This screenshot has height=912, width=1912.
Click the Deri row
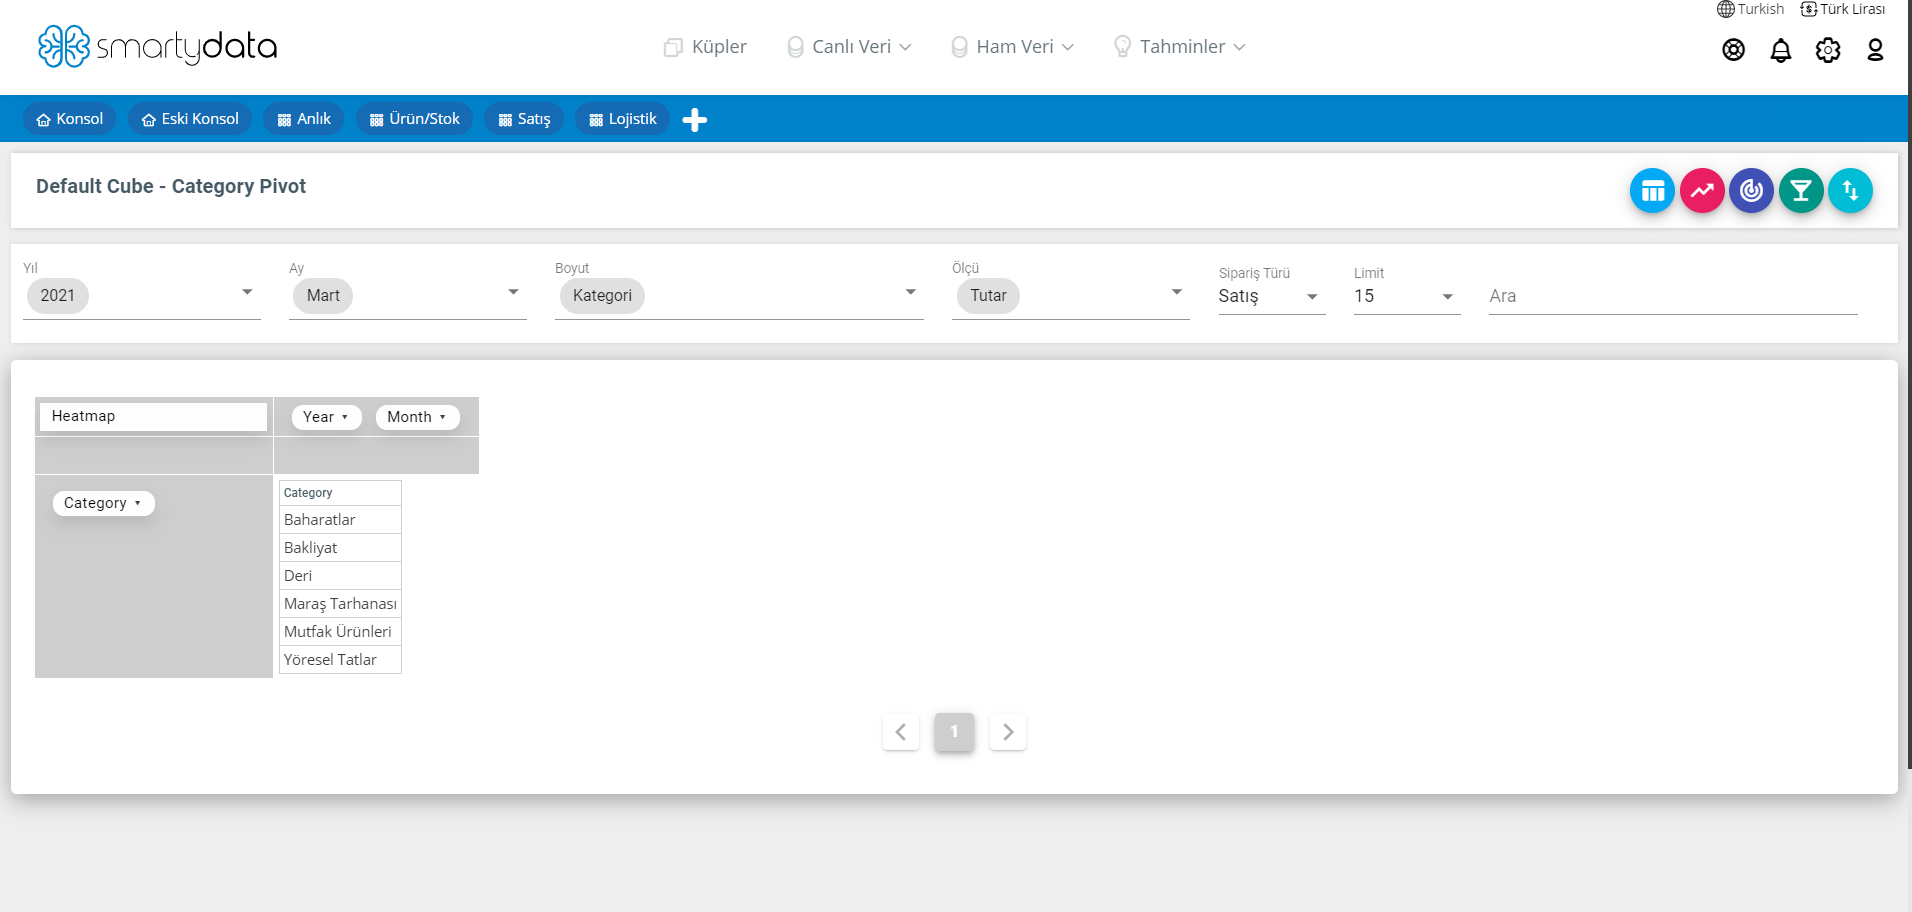point(340,576)
